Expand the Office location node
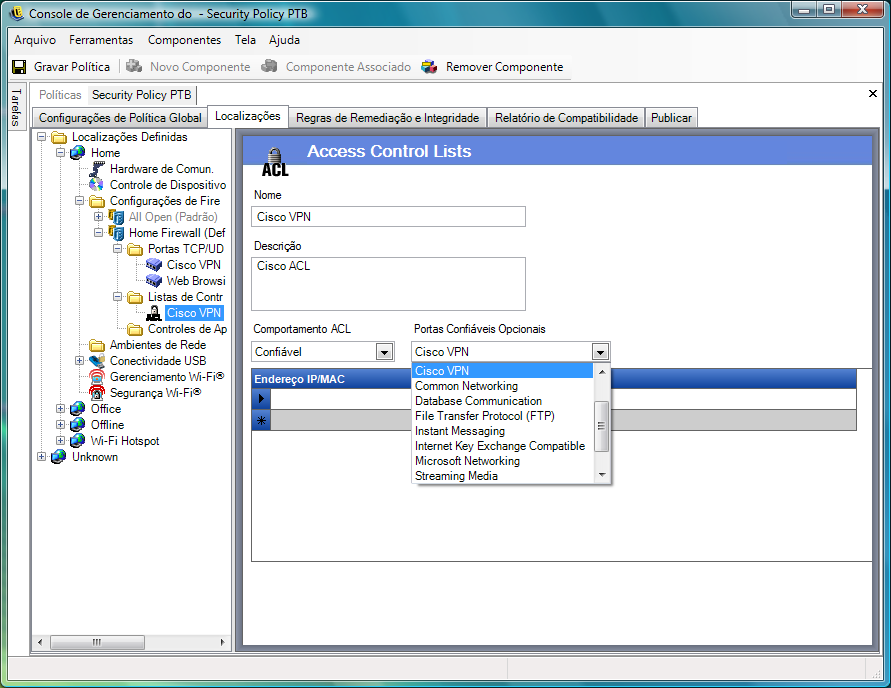This screenshot has width=891, height=688. (x=60, y=408)
